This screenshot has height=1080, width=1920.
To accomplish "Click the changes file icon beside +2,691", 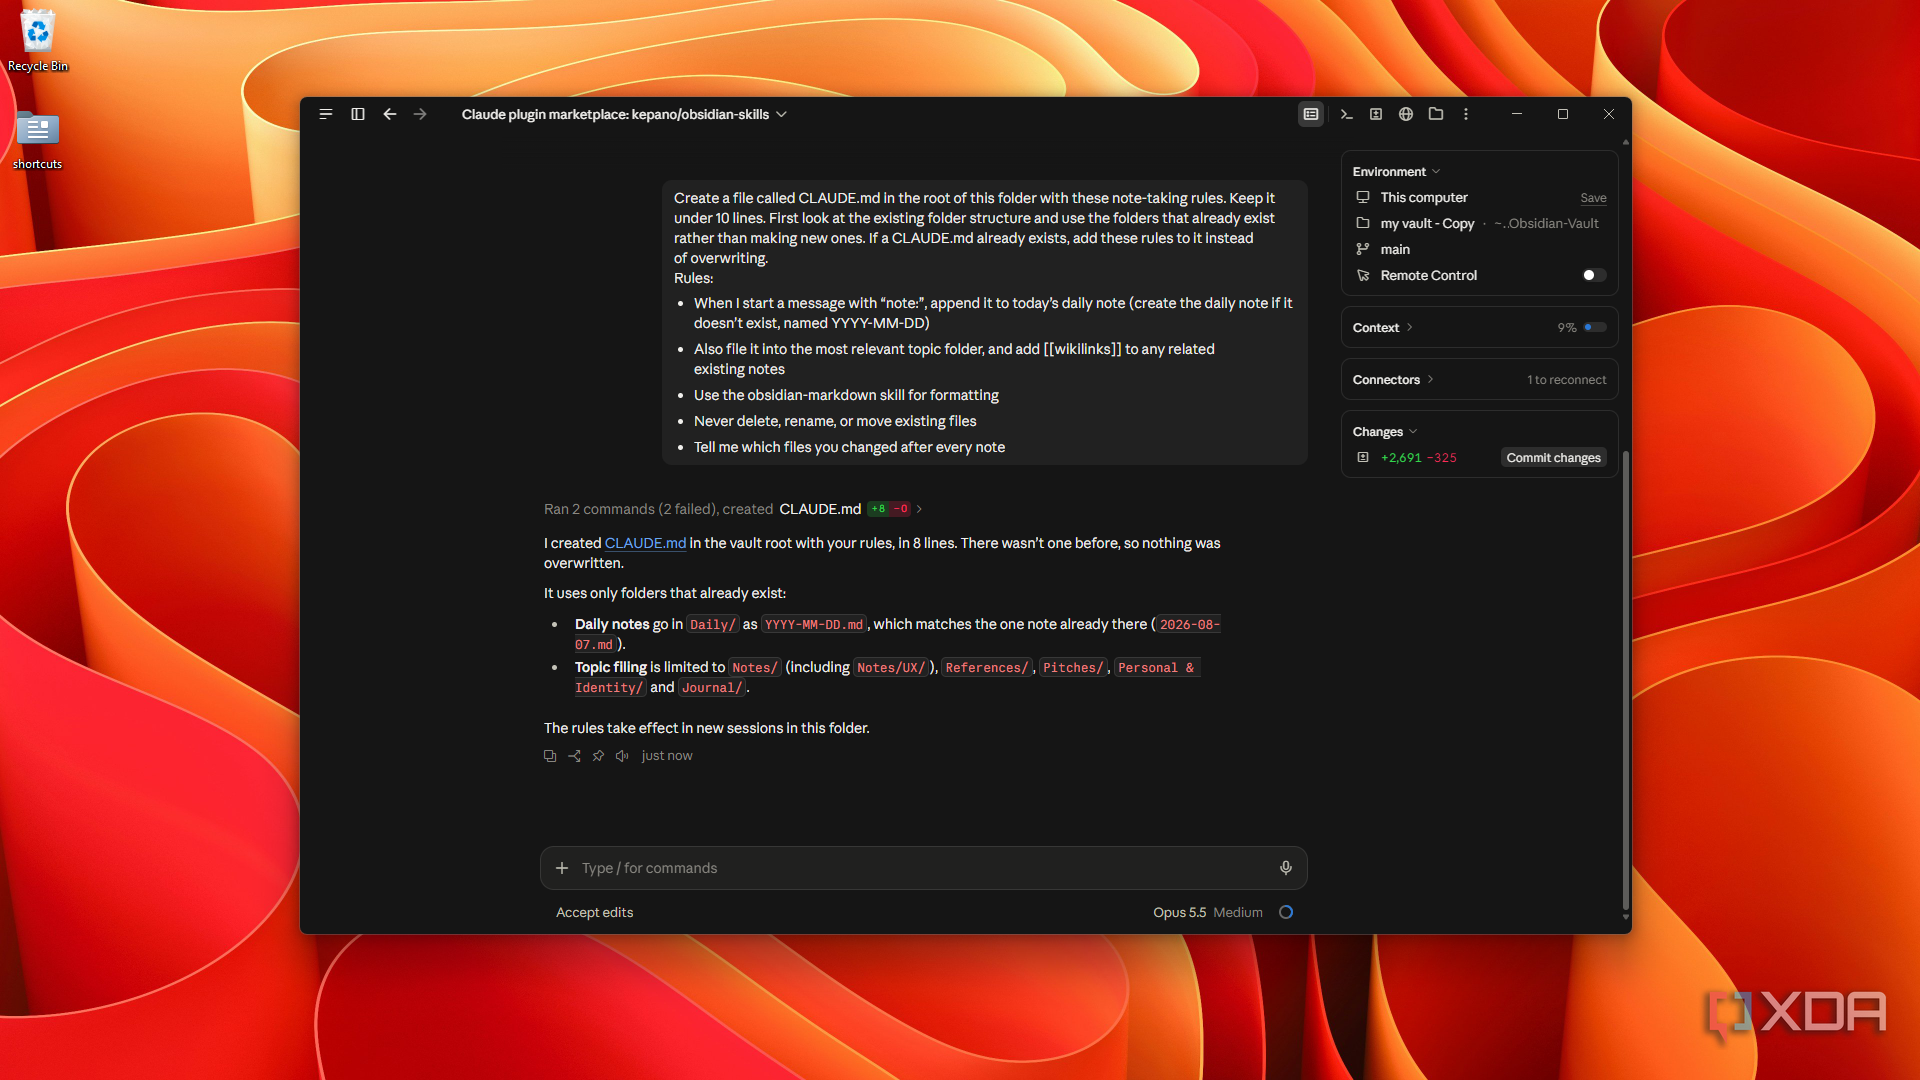I will (x=1362, y=458).
